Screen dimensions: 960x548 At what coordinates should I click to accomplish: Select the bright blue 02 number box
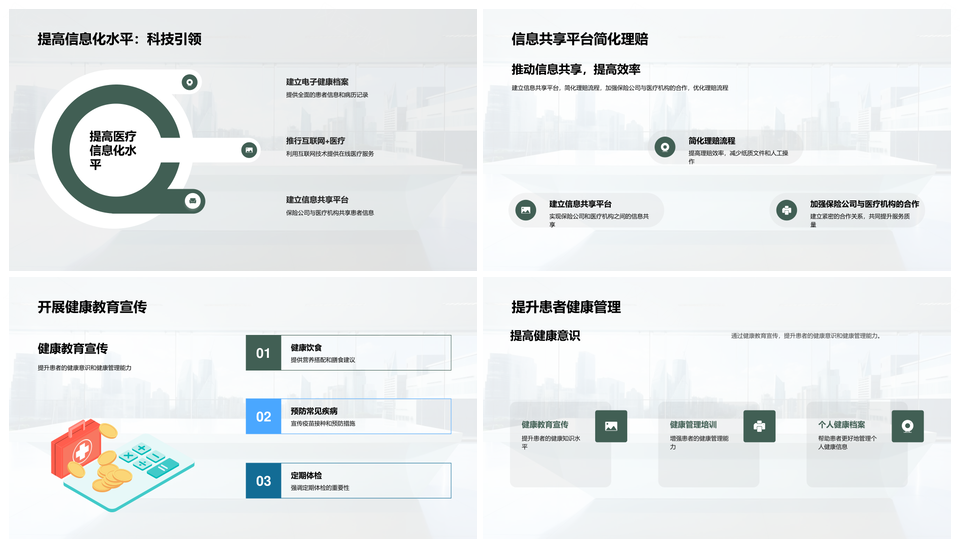pos(263,417)
